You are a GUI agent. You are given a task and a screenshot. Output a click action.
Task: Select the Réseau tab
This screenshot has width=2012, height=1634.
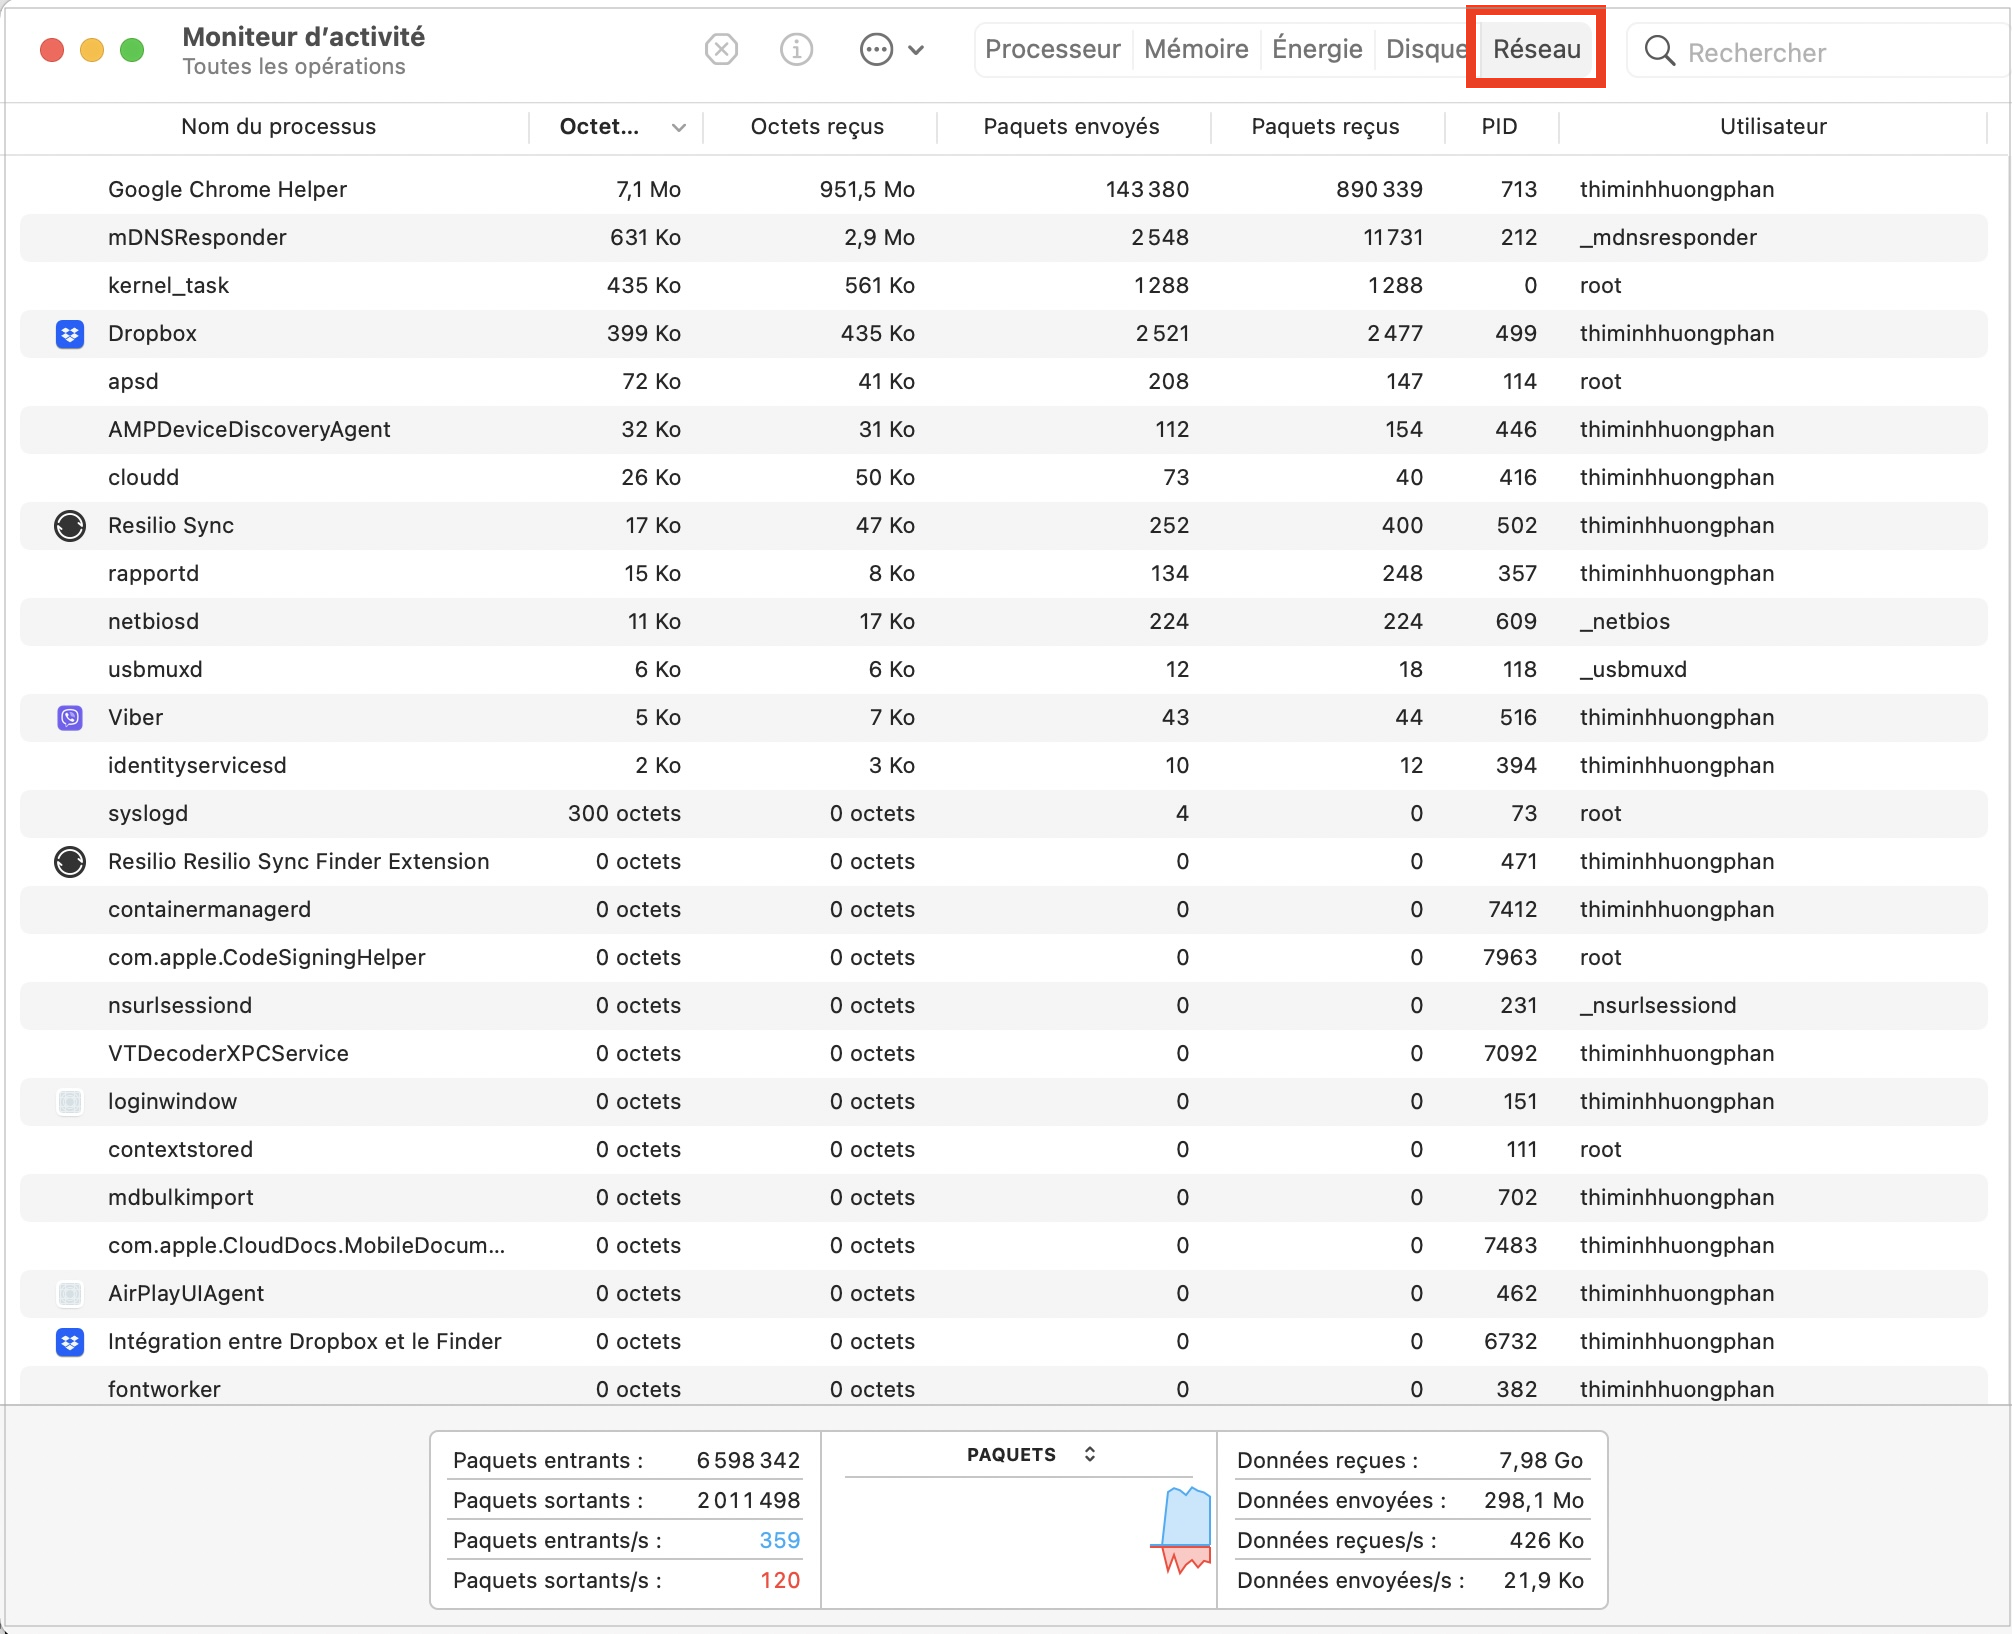point(1537,49)
